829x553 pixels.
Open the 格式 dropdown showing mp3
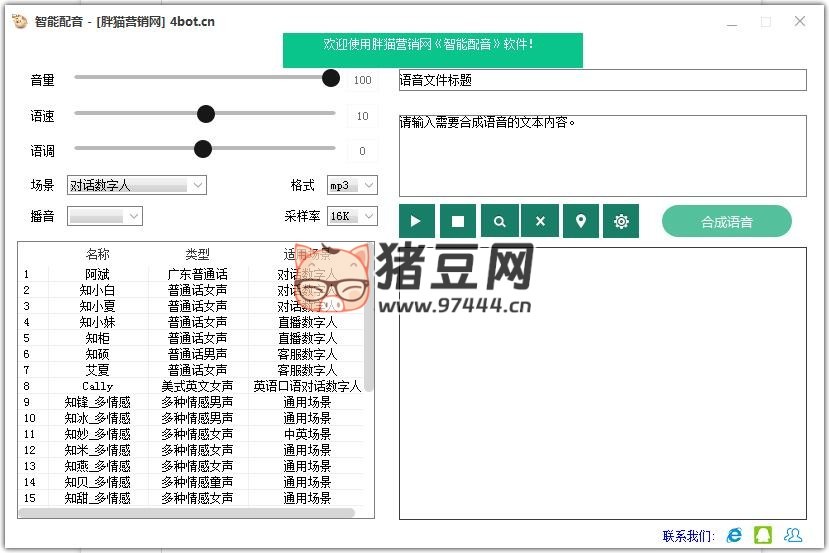pyautogui.click(x=352, y=185)
